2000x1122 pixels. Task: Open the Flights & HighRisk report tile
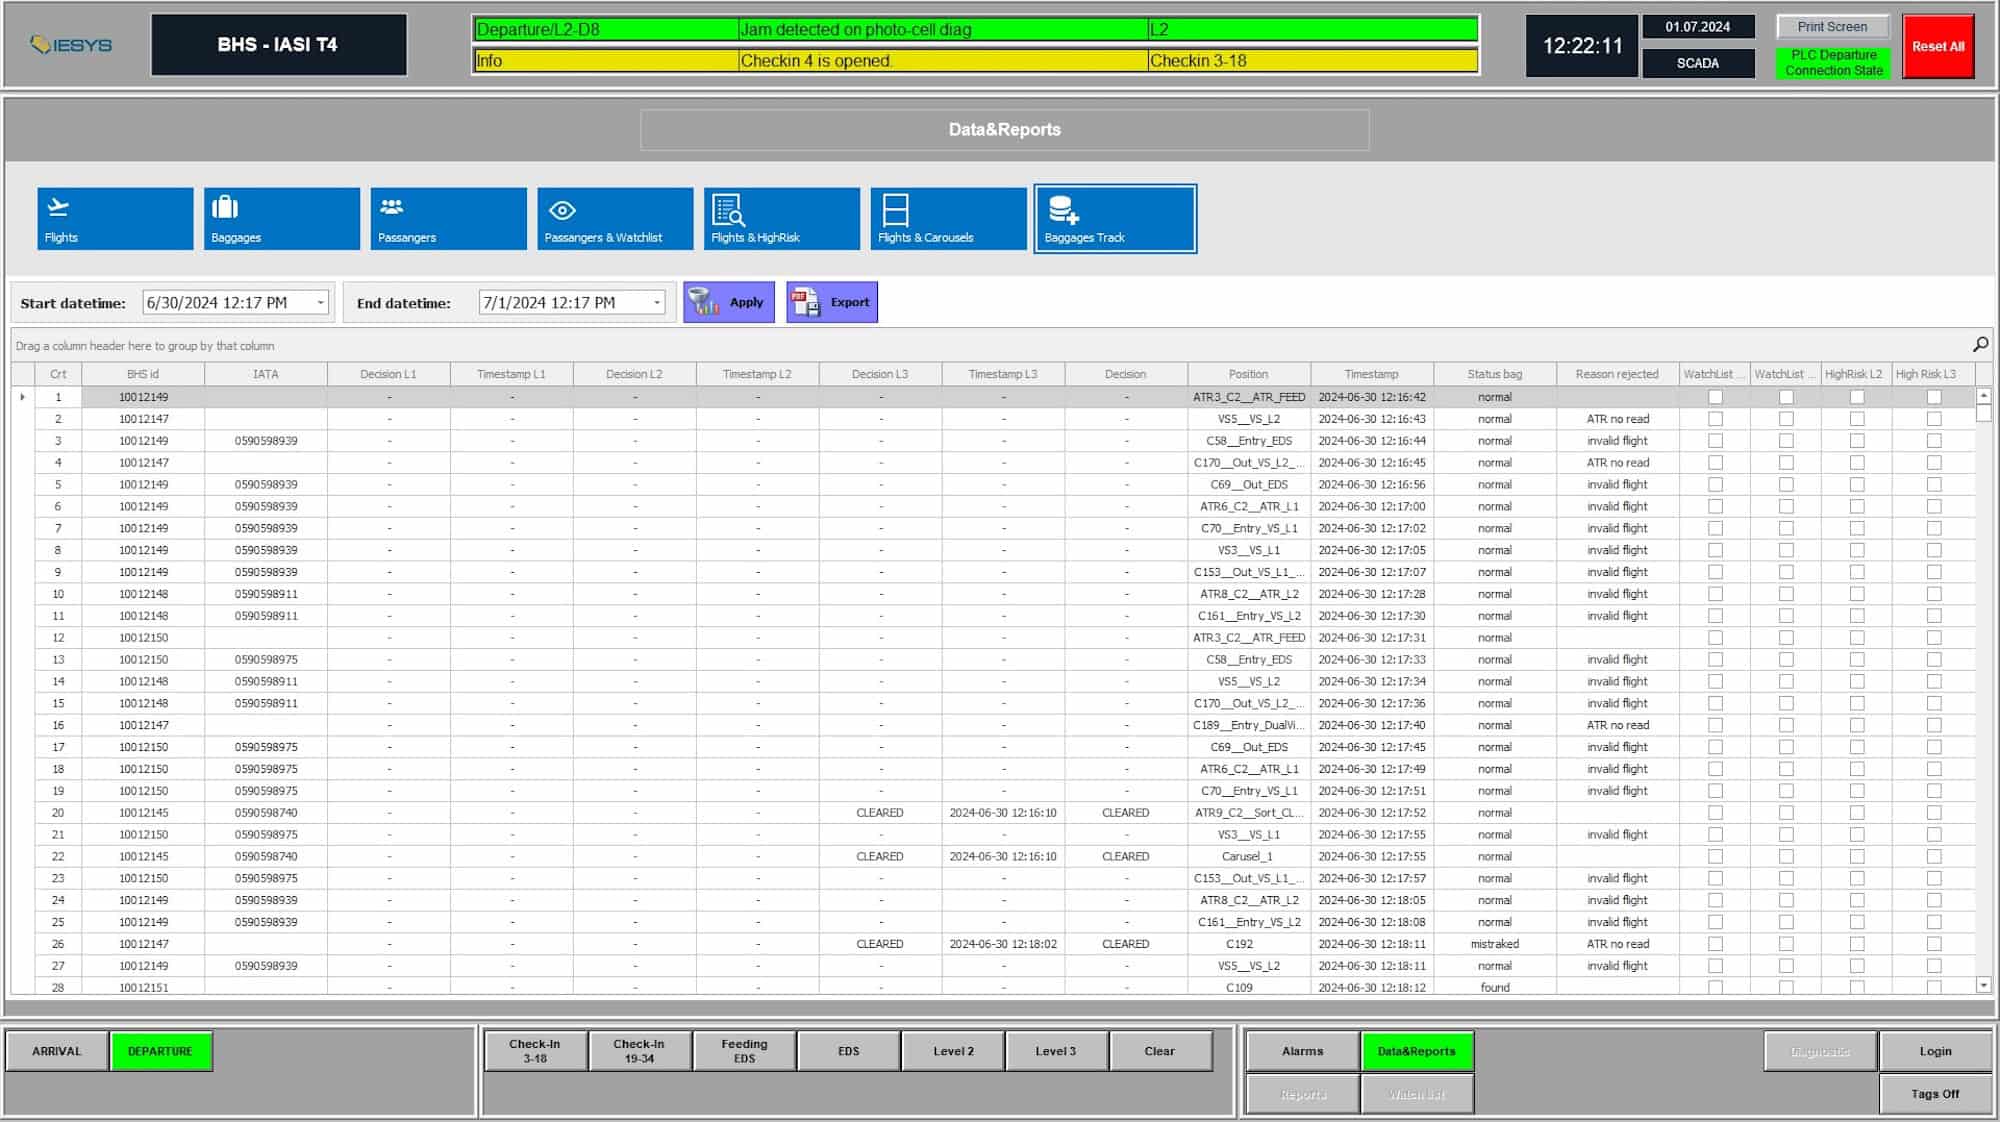click(x=781, y=218)
